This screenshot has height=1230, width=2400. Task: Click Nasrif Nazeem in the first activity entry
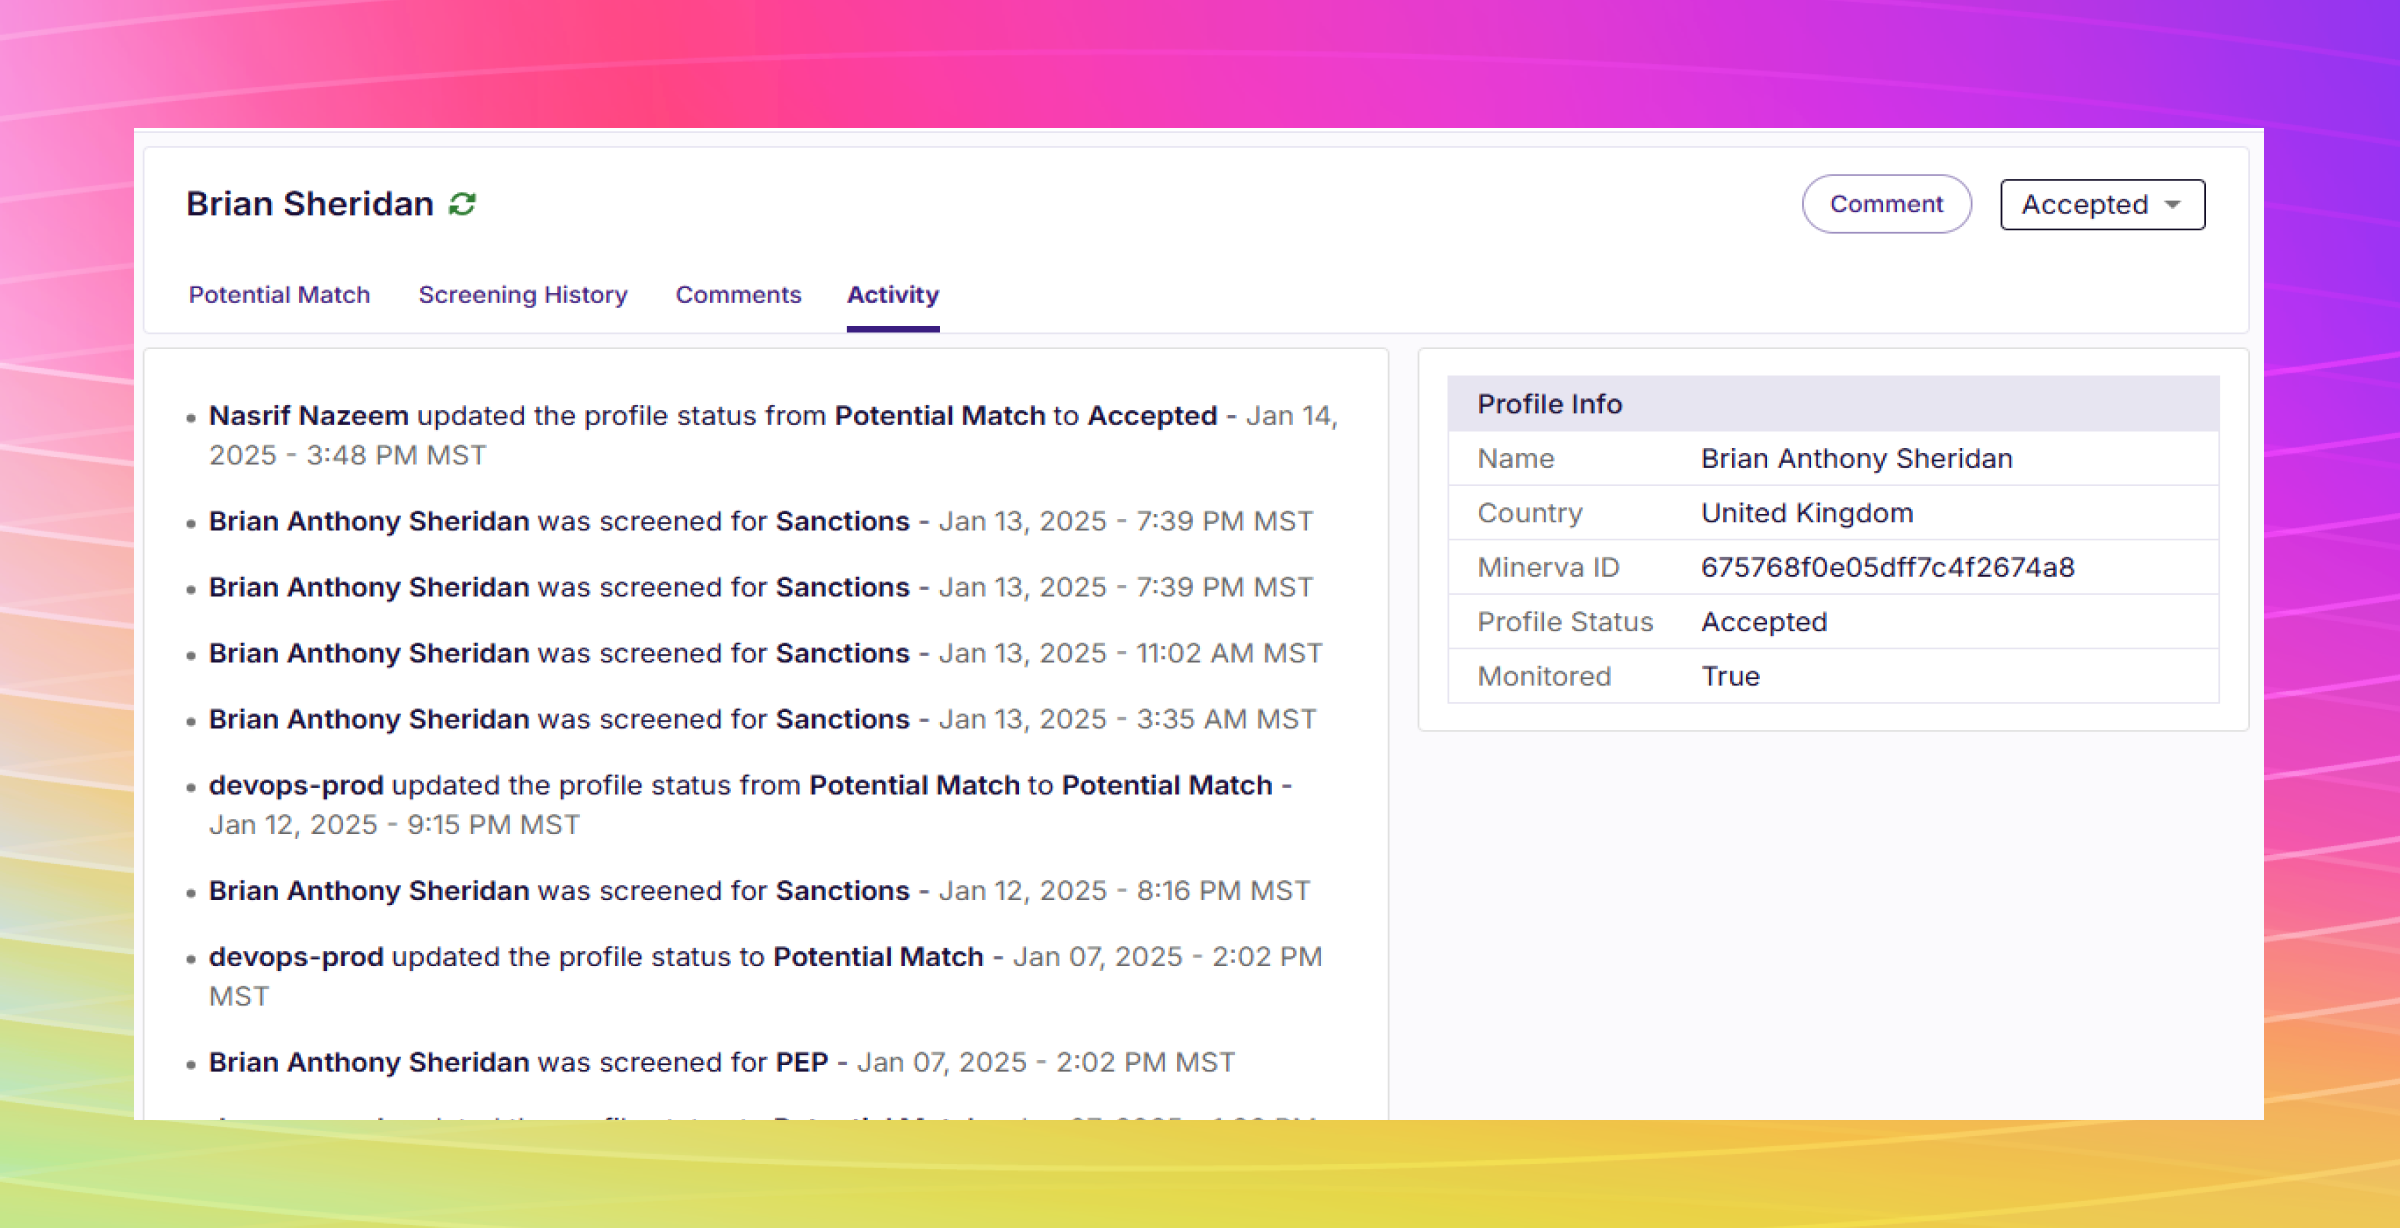[x=308, y=416]
